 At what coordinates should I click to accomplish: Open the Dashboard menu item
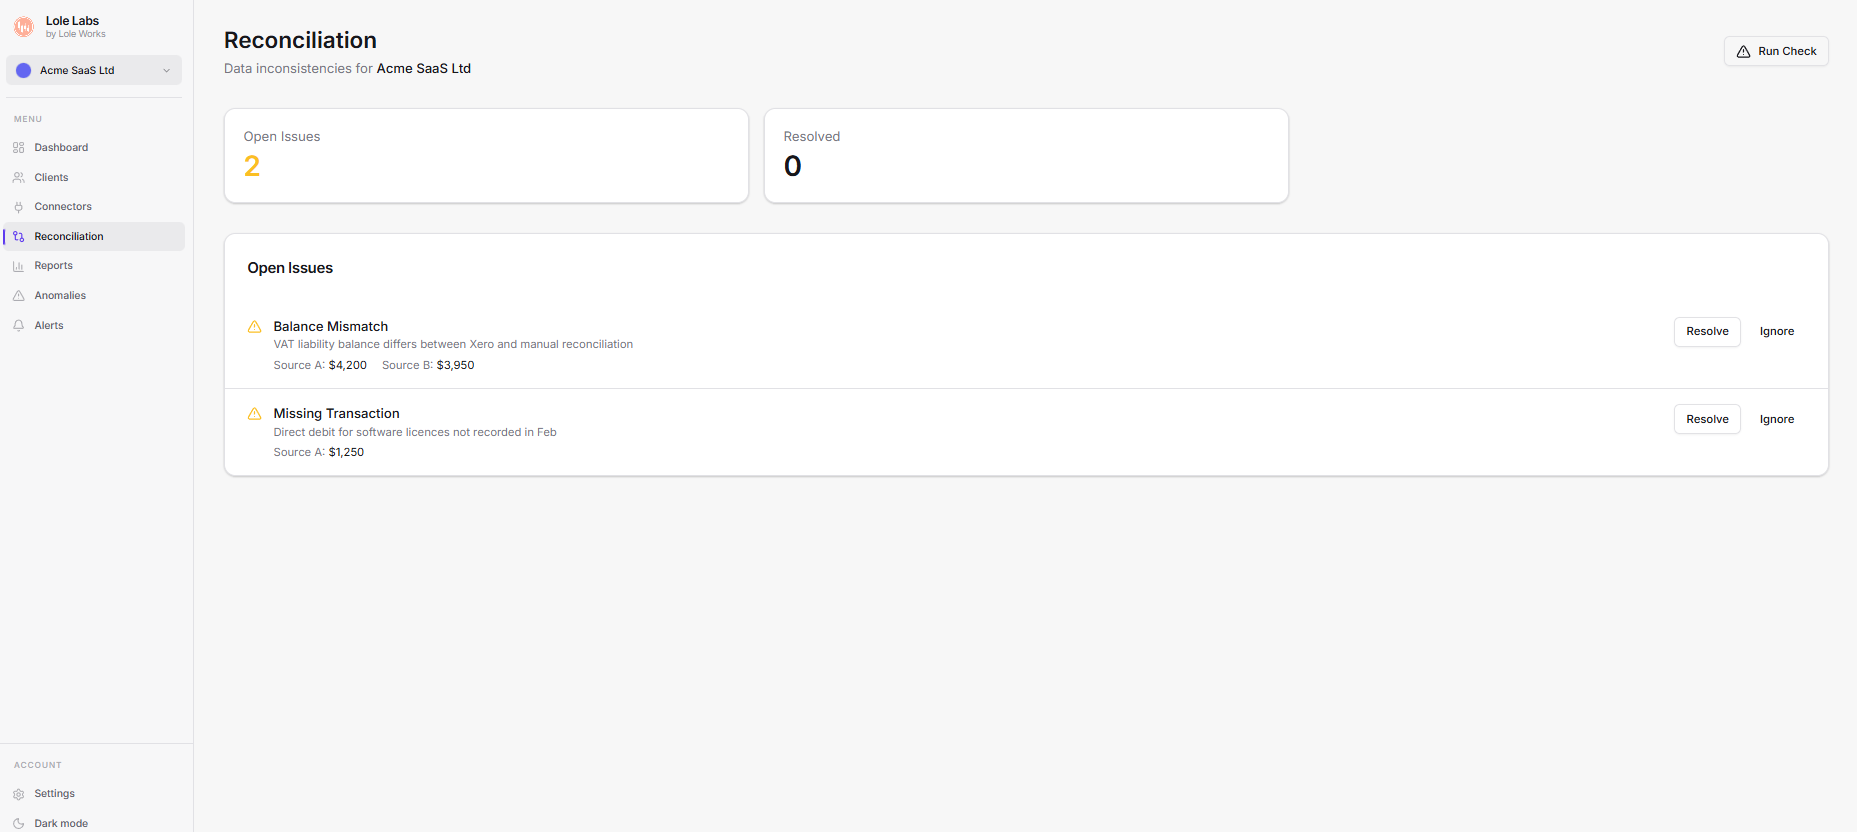pos(94,148)
